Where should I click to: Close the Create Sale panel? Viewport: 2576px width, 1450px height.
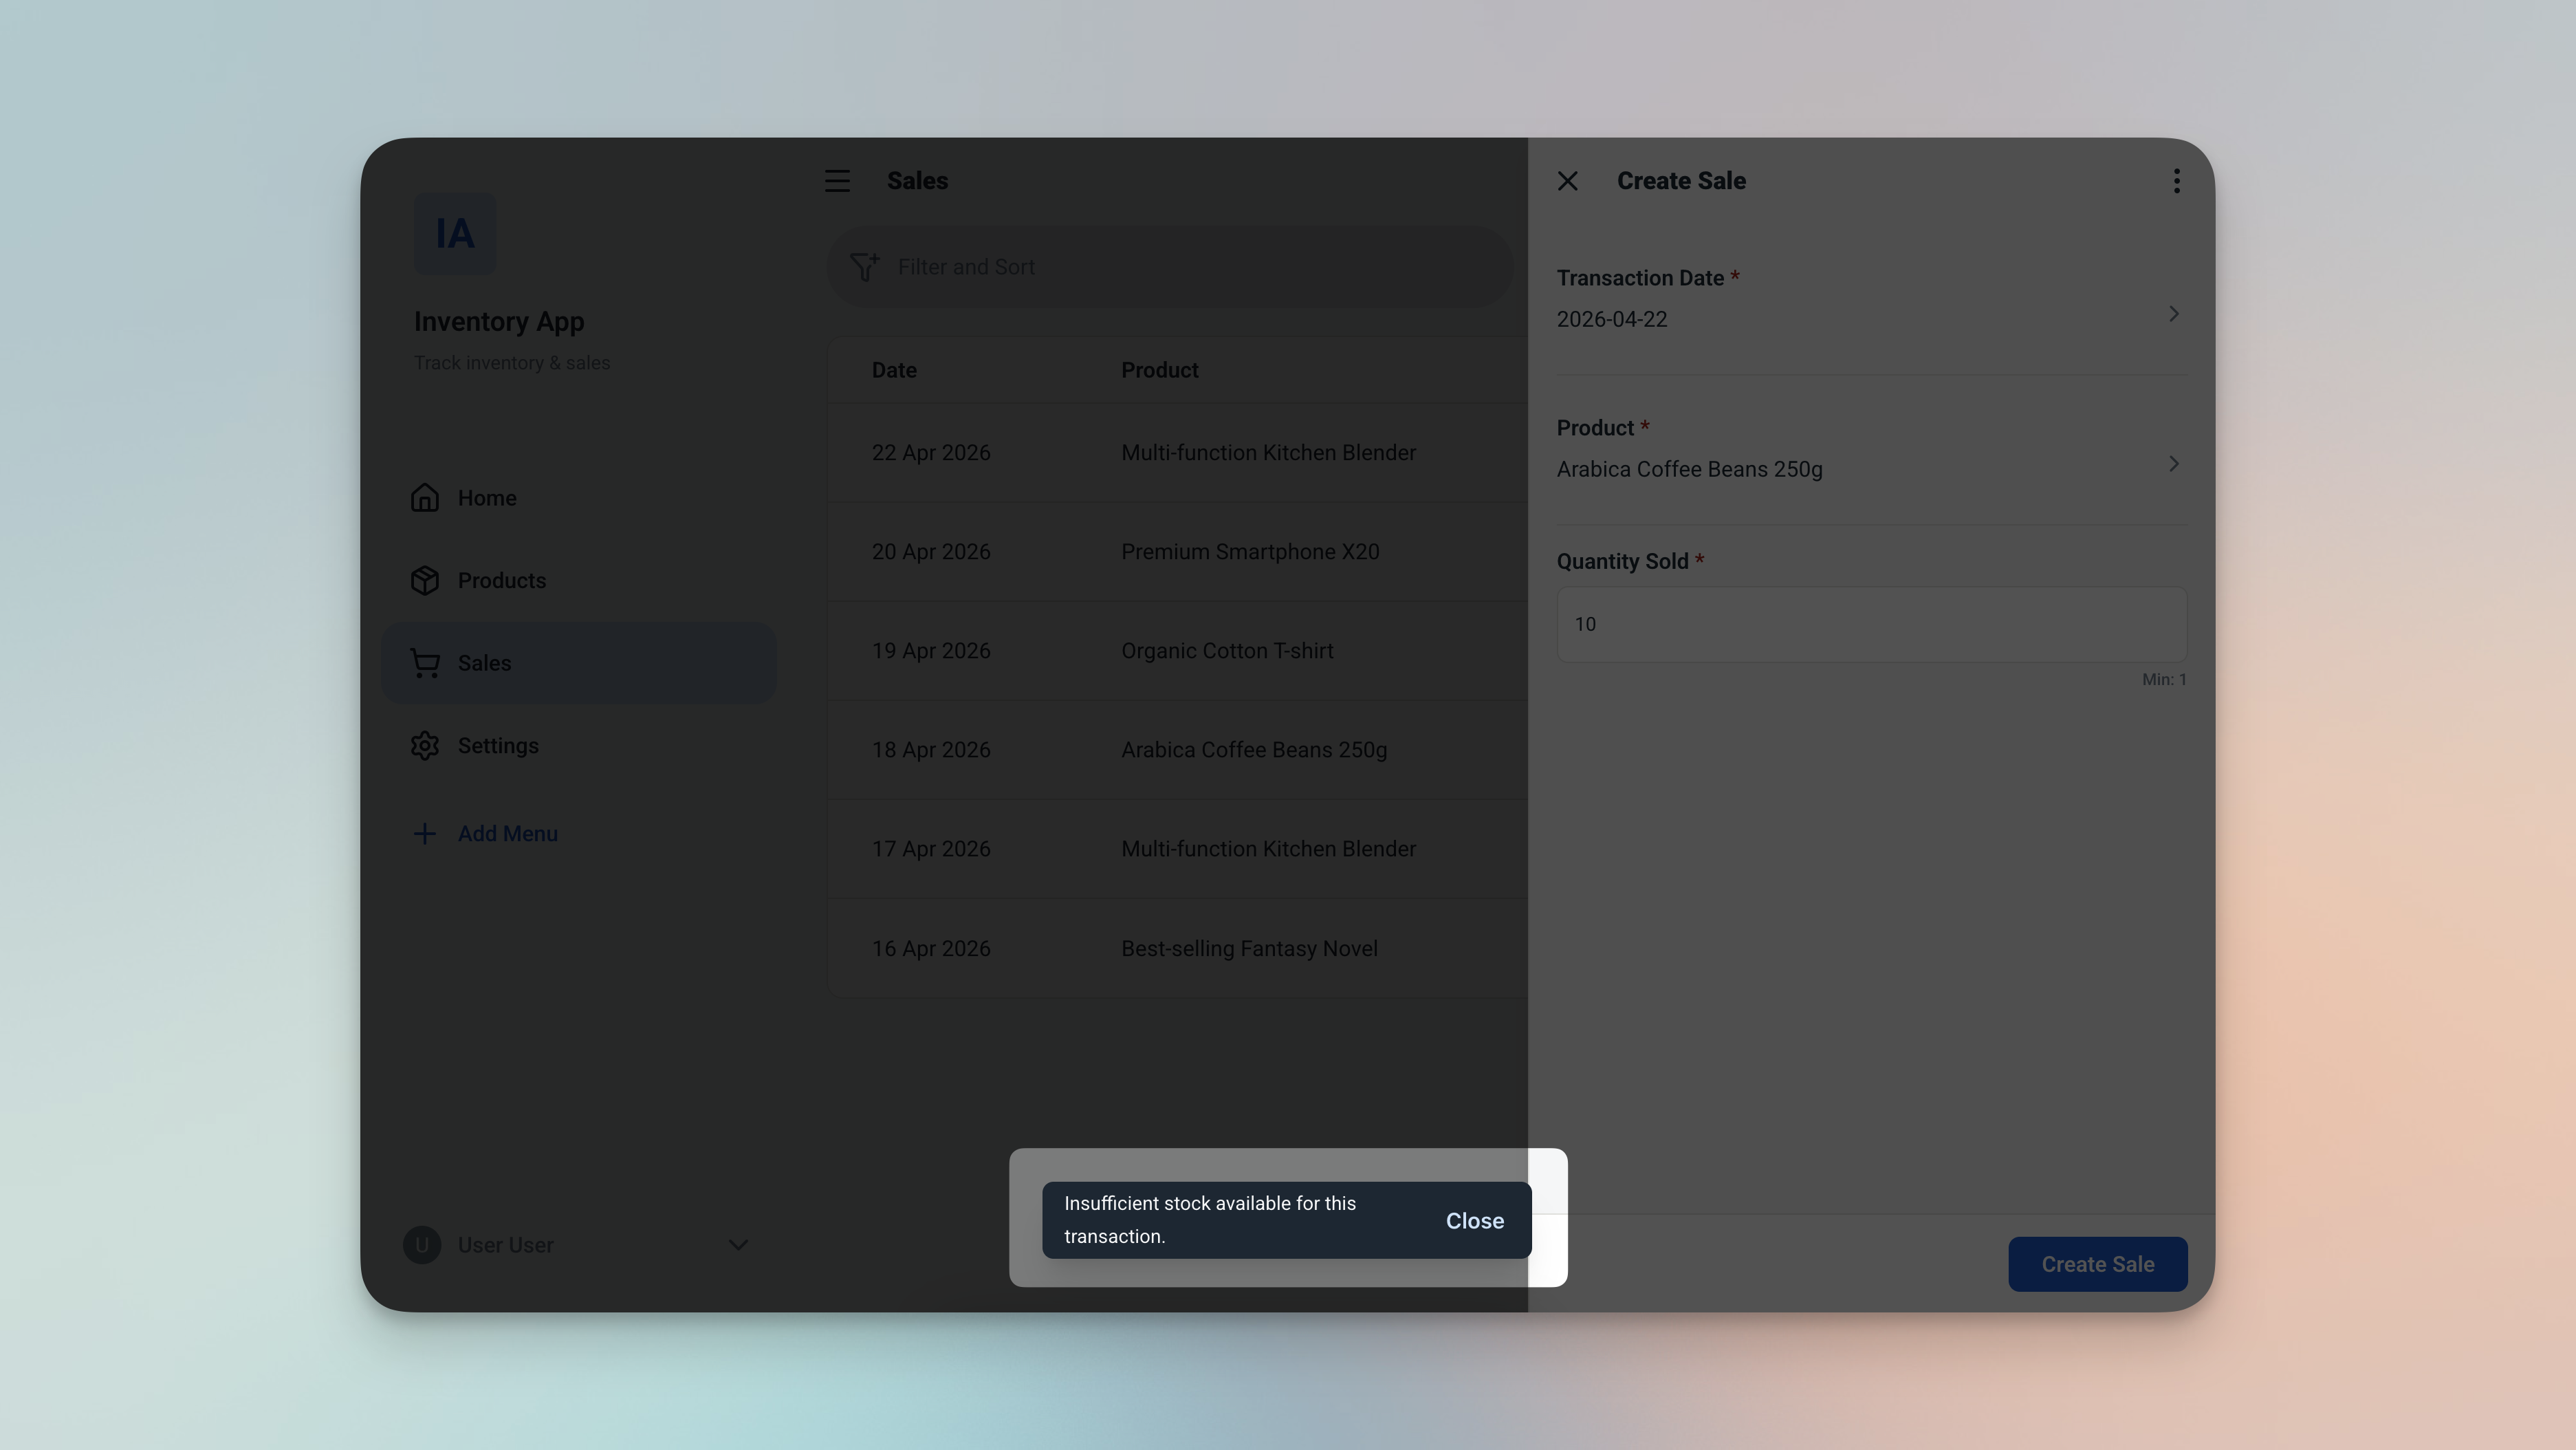(x=1568, y=181)
